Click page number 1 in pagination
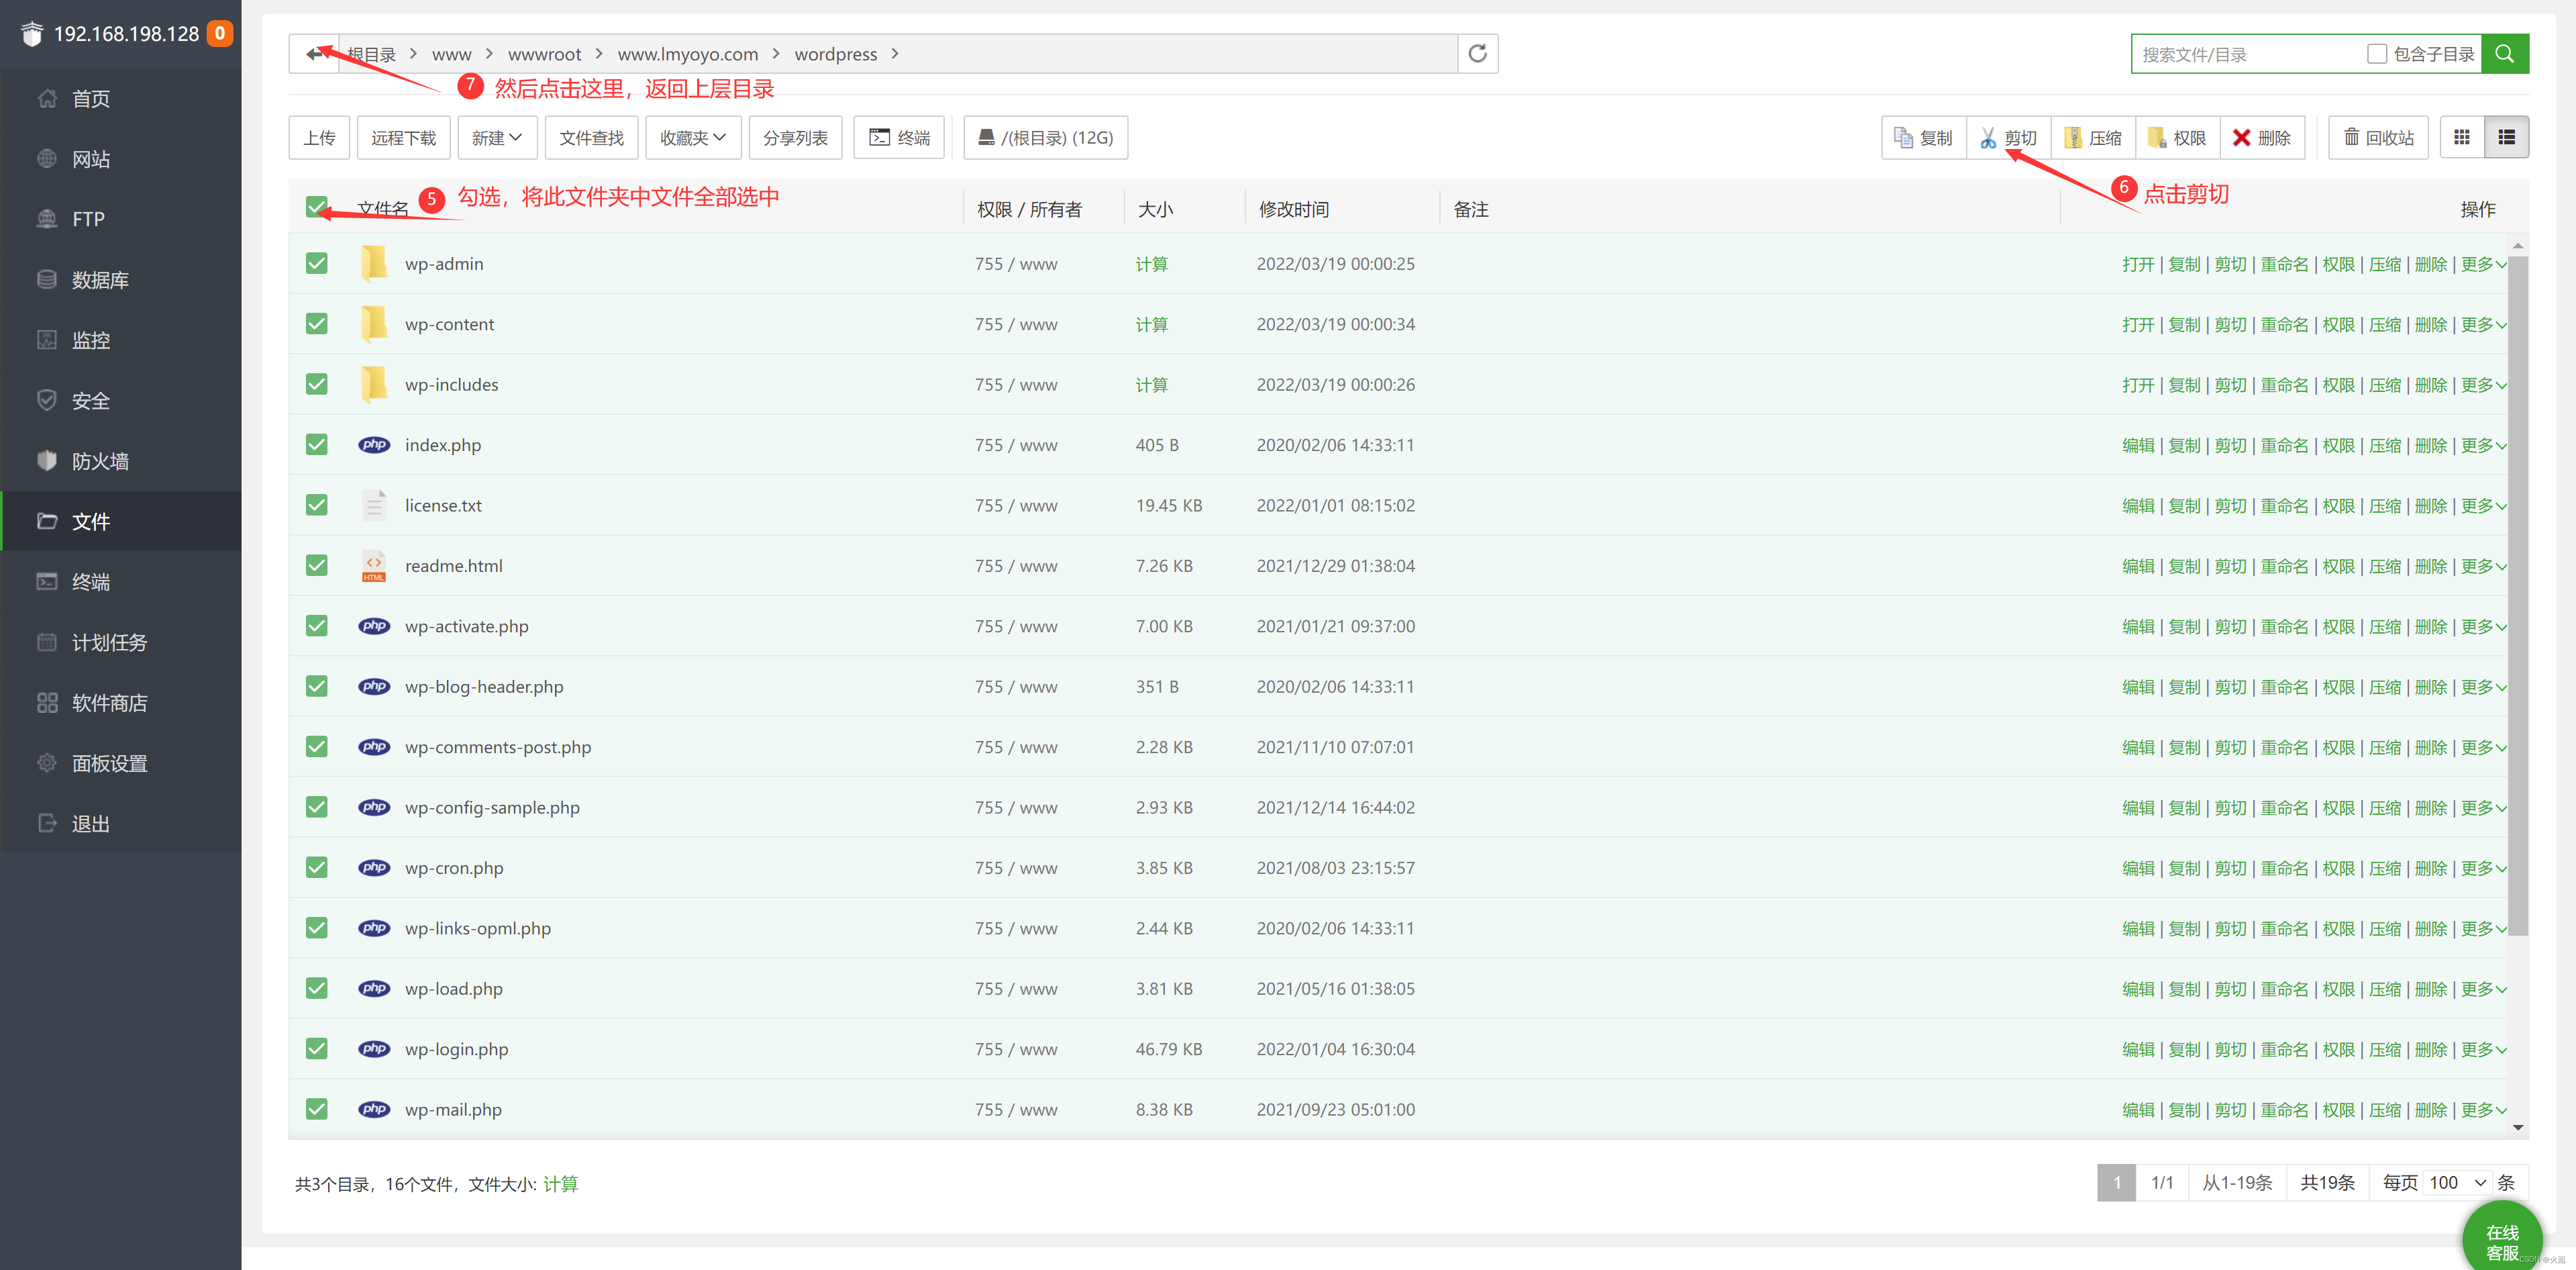The width and height of the screenshot is (2576, 1270). [2116, 1183]
